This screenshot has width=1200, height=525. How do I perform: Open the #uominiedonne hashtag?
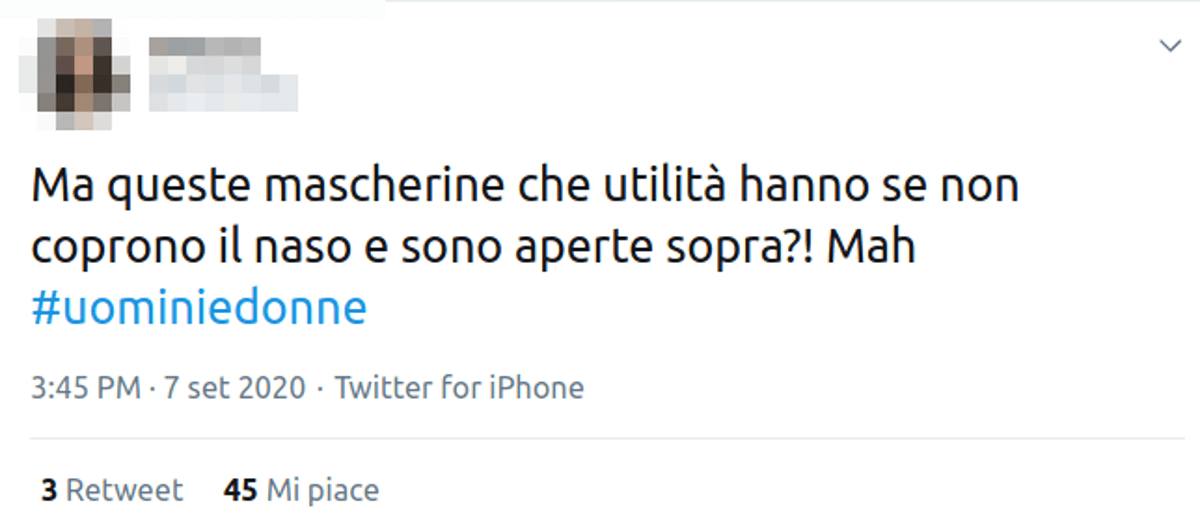point(199,310)
